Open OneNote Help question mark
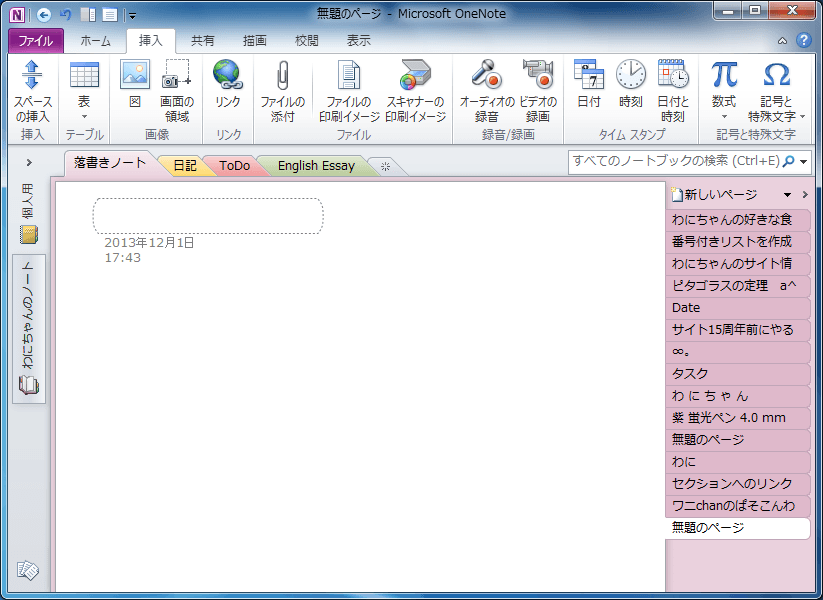The image size is (823, 600). (804, 40)
